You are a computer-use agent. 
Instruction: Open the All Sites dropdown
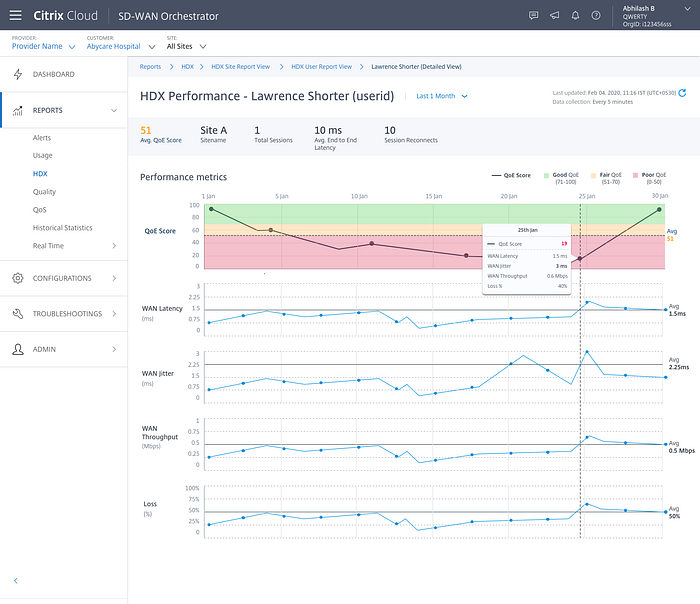(186, 46)
